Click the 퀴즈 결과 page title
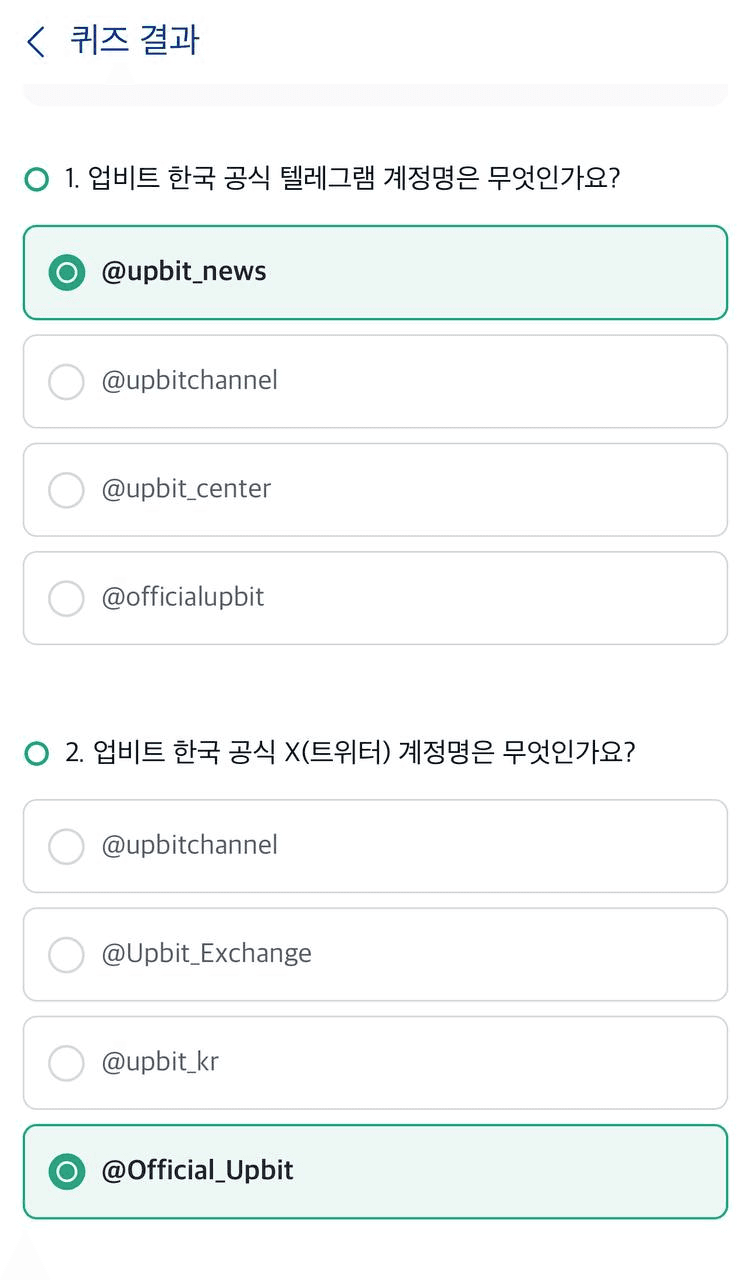Viewport: 751px width, 1280px height. [135, 40]
